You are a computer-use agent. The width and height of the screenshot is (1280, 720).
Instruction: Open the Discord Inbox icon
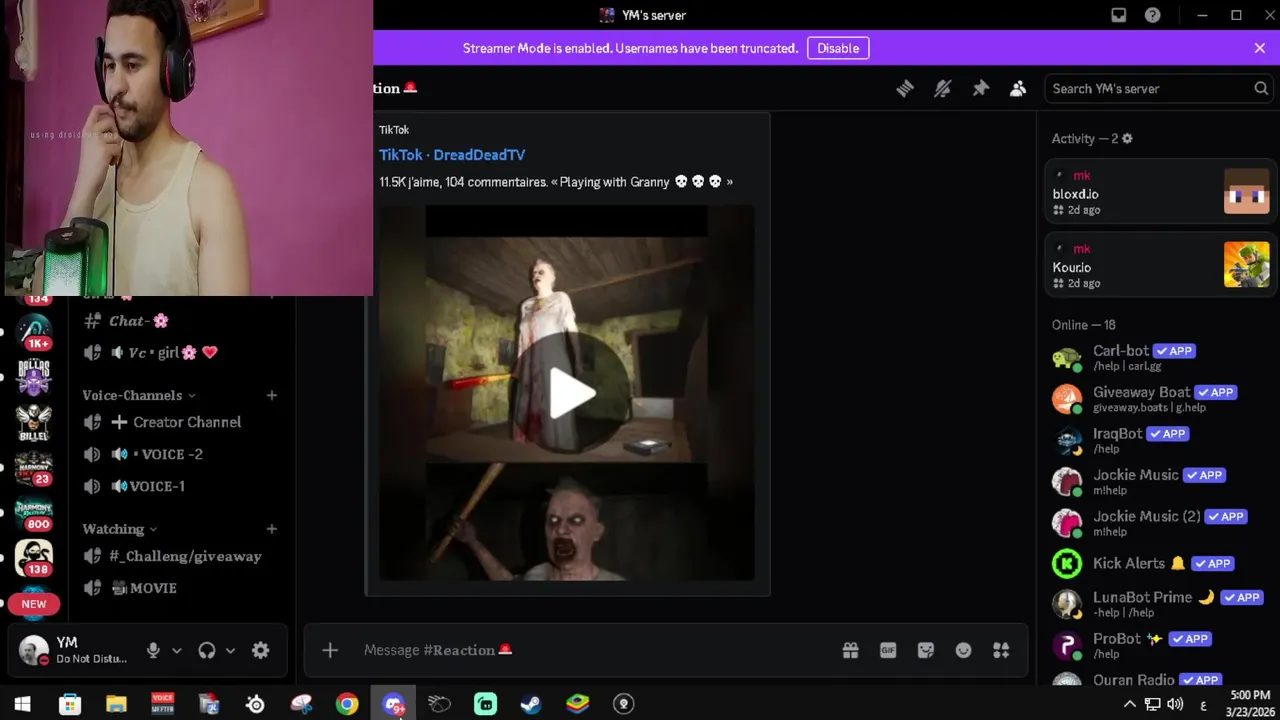[x=1119, y=15]
